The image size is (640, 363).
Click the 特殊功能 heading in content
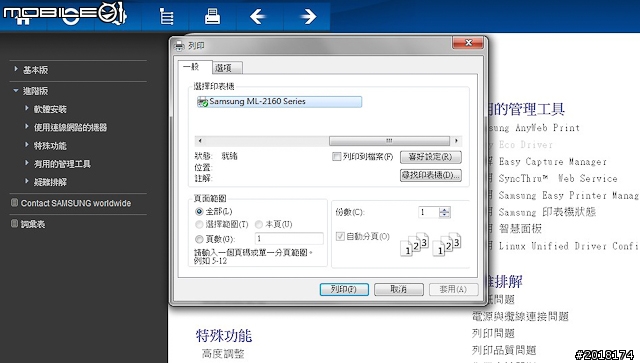click(x=224, y=336)
